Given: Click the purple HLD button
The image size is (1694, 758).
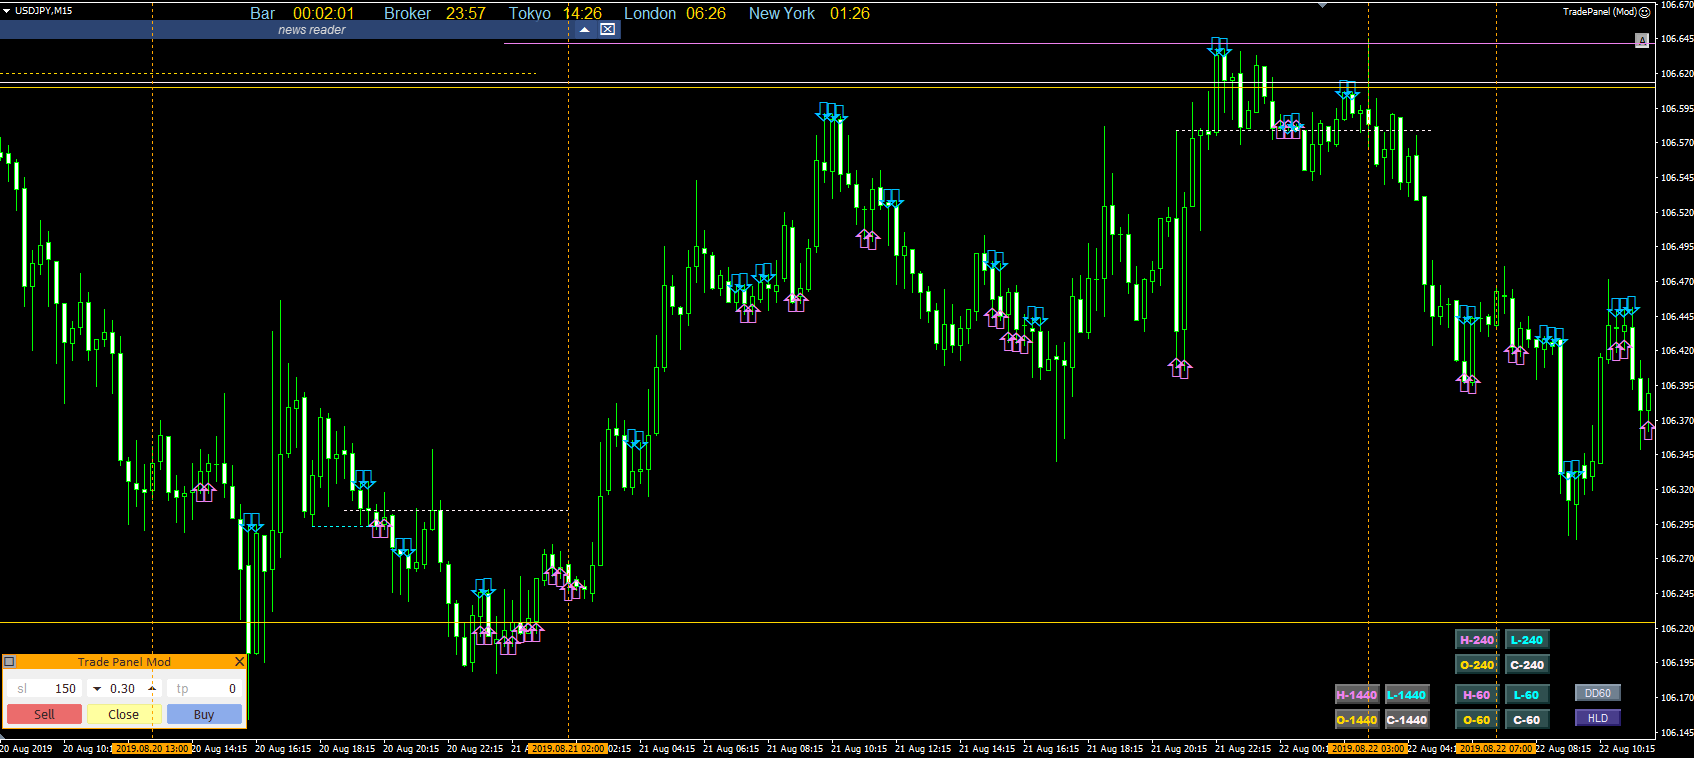Looking at the screenshot, I should (x=1597, y=718).
